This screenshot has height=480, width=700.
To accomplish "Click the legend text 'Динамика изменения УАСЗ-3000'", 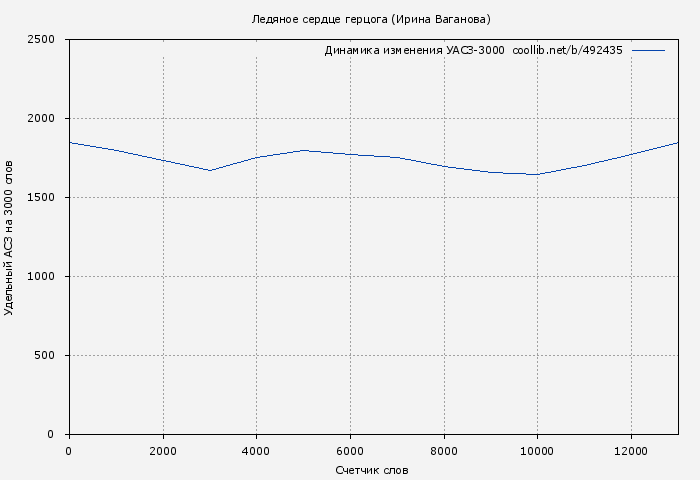I will (x=414, y=50).
